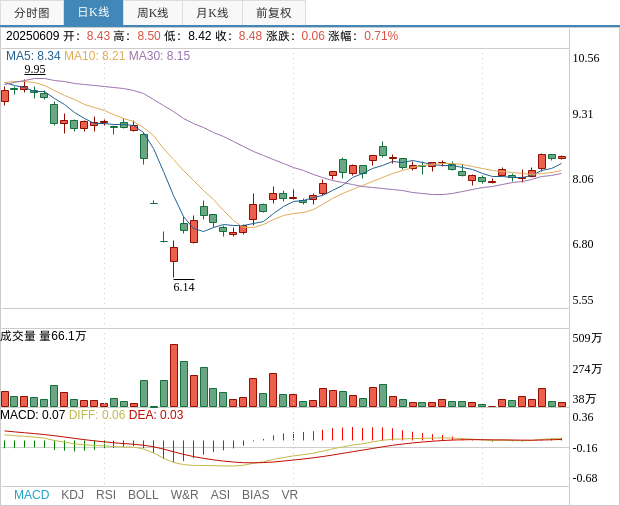
Task: Click the 前复权 adjustment option
Action: tap(274, 13)
